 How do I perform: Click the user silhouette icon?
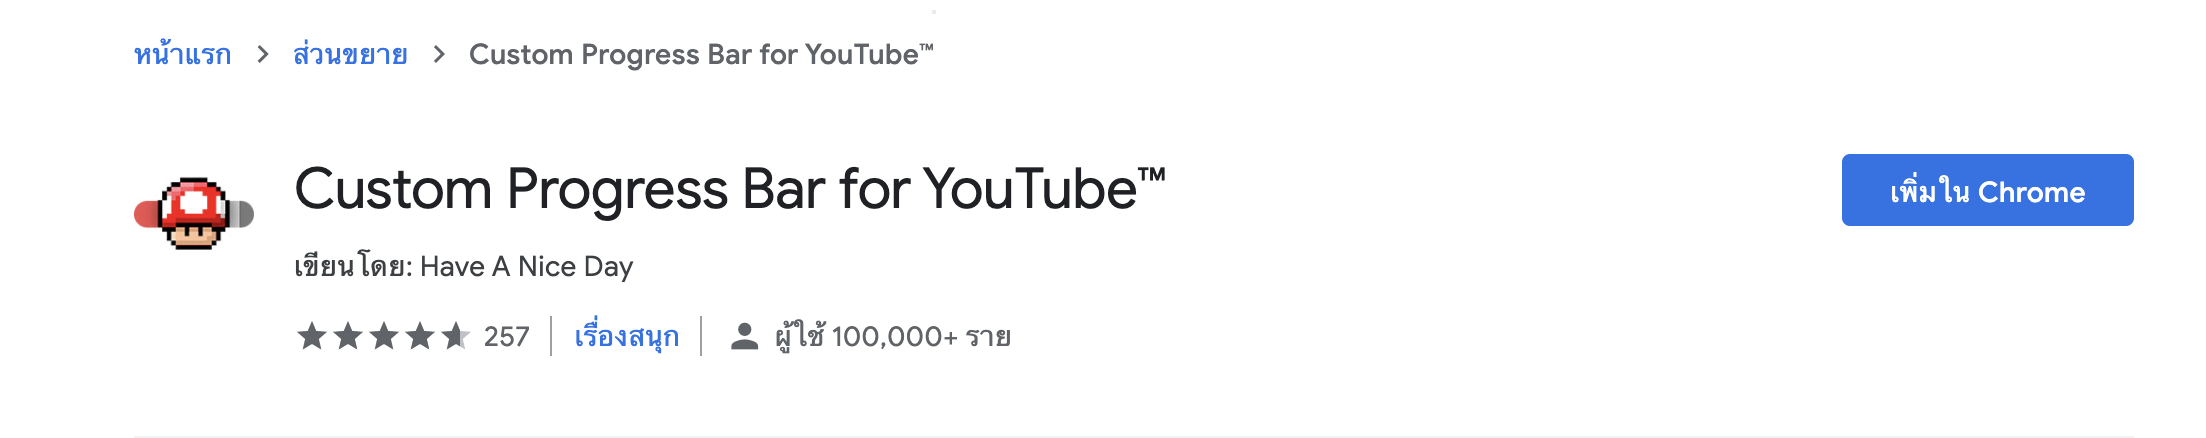[x=744, y=336]
